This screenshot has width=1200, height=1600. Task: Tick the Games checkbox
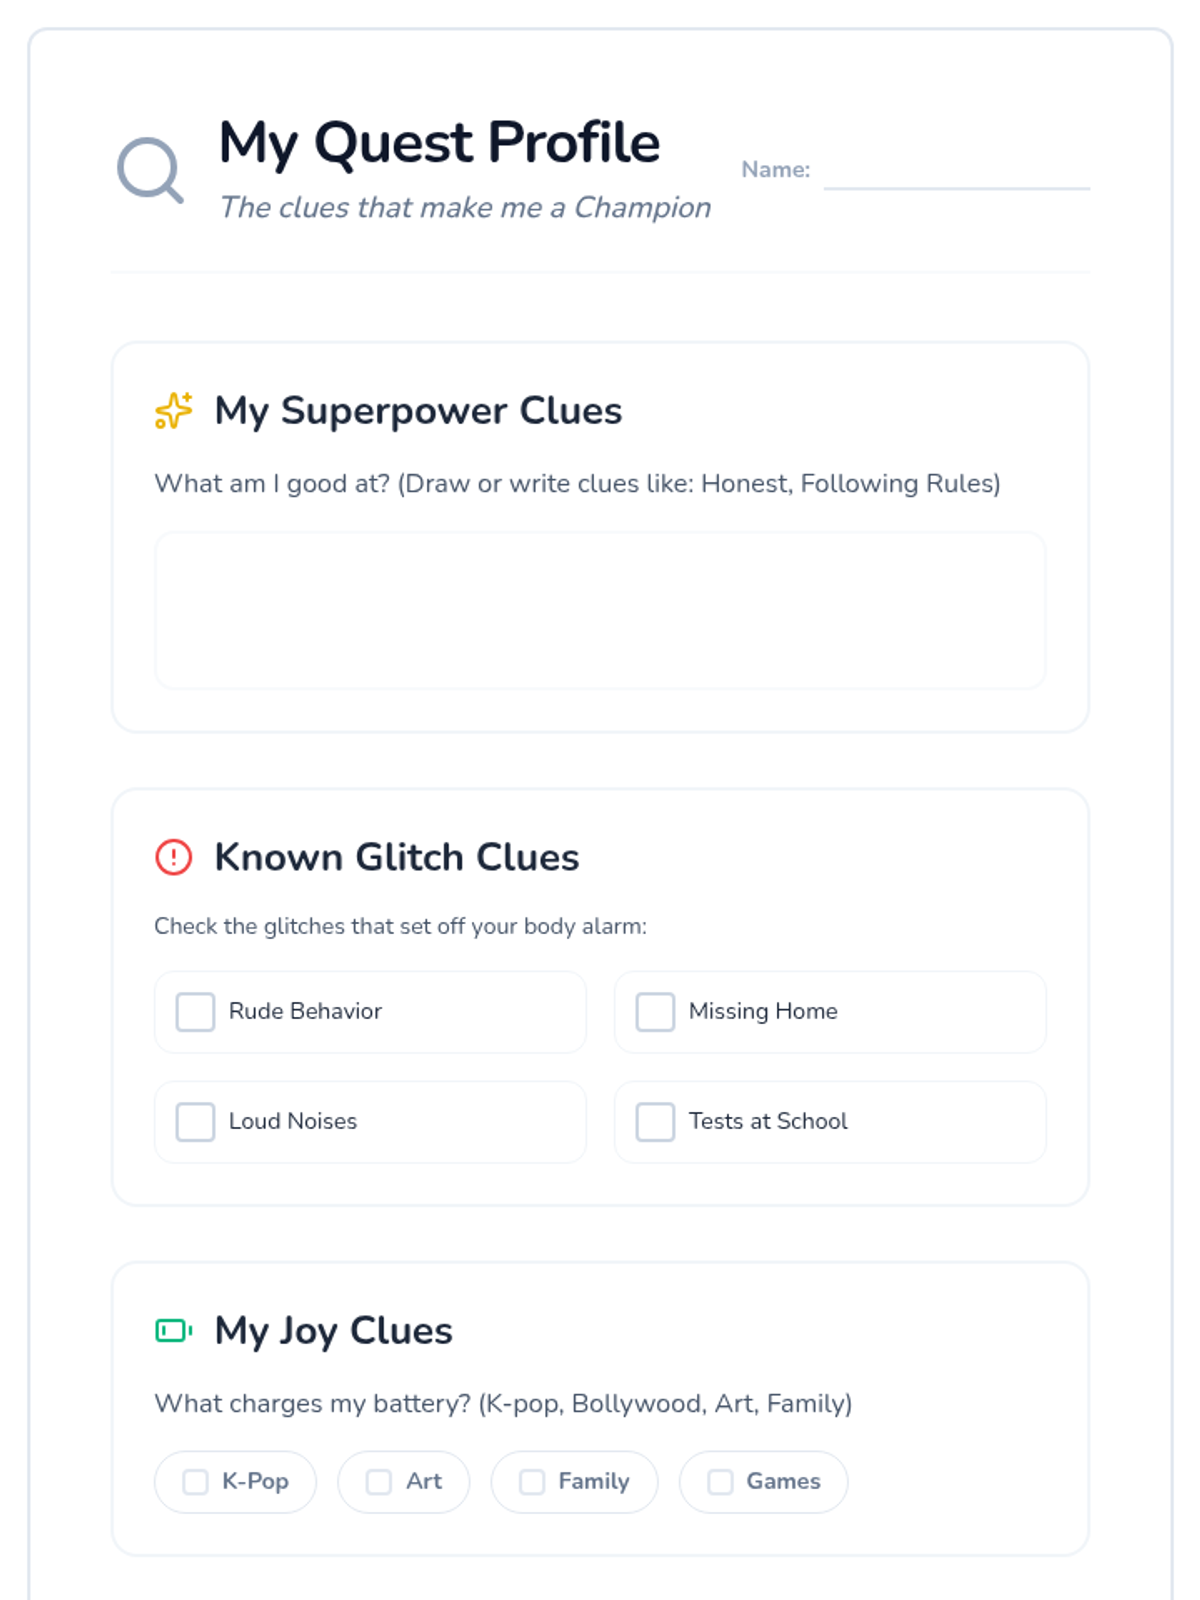click(720, 1482)
